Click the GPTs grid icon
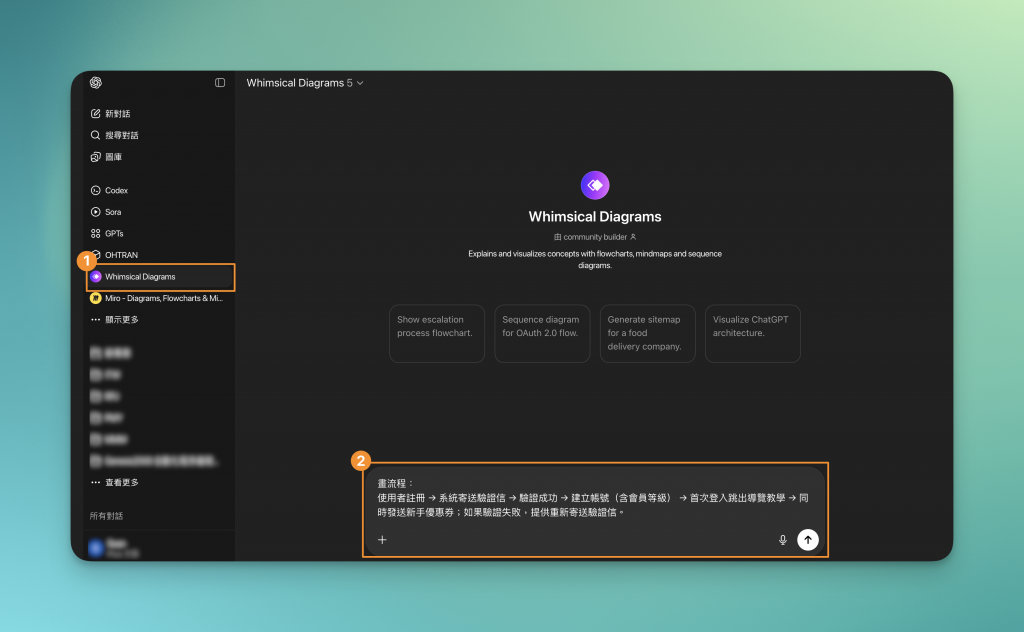Image resolution: width=1024 pixels, height=632 pixels. pos(95,234)
